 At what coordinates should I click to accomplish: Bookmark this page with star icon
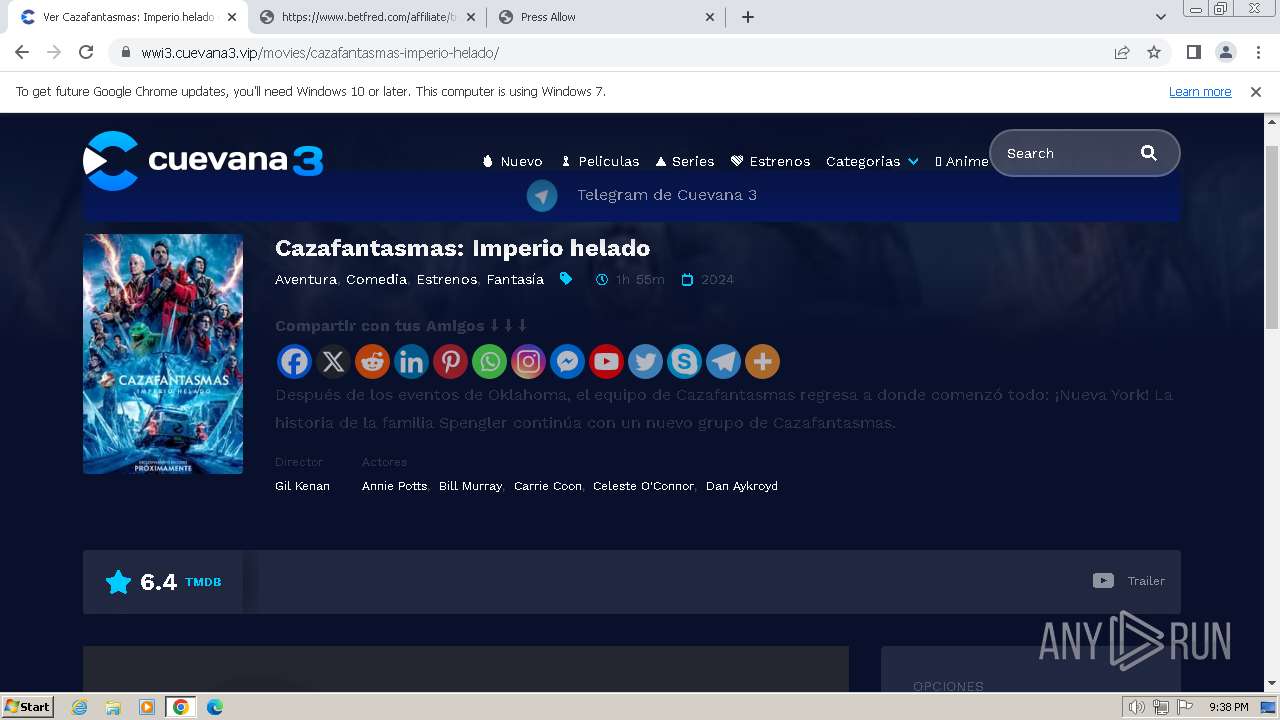[1154, 52]
